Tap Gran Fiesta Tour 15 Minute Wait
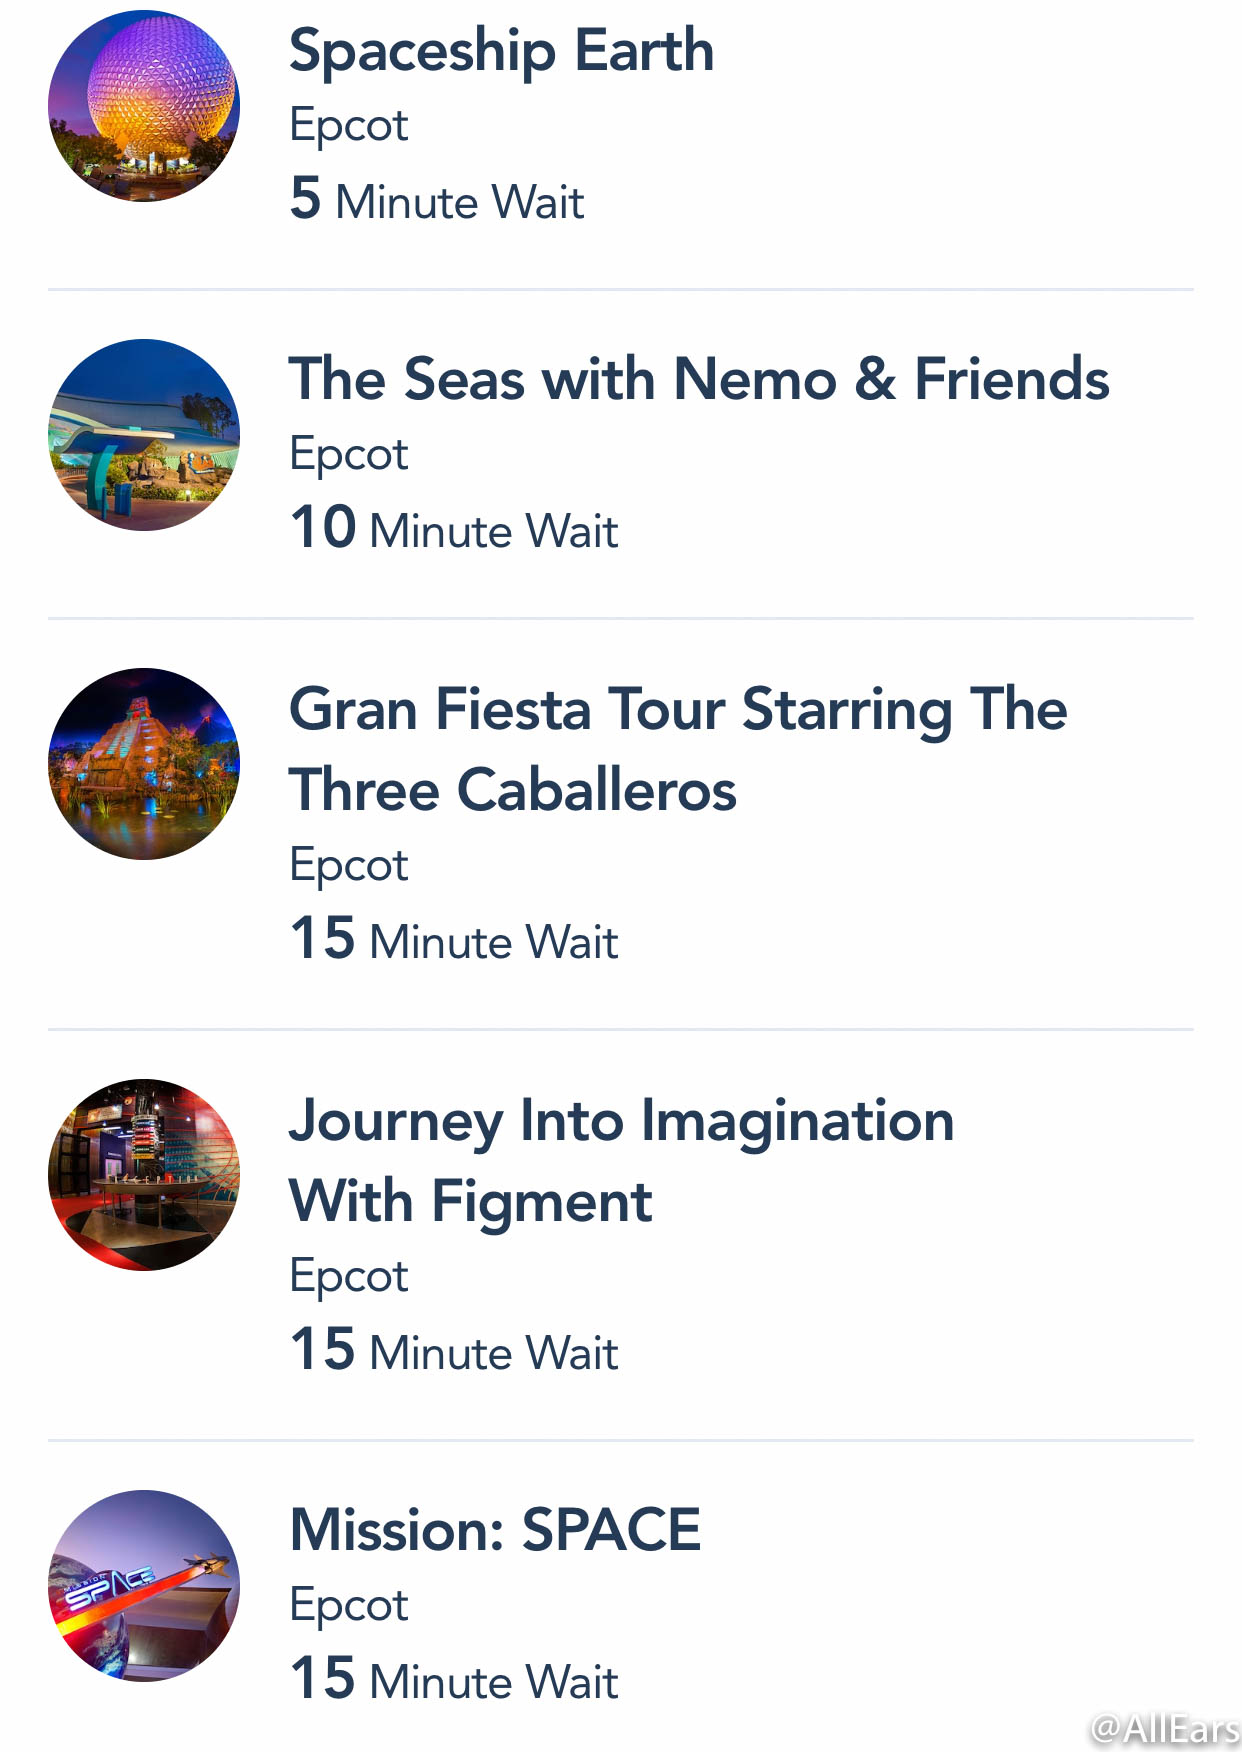 [454, 939]
